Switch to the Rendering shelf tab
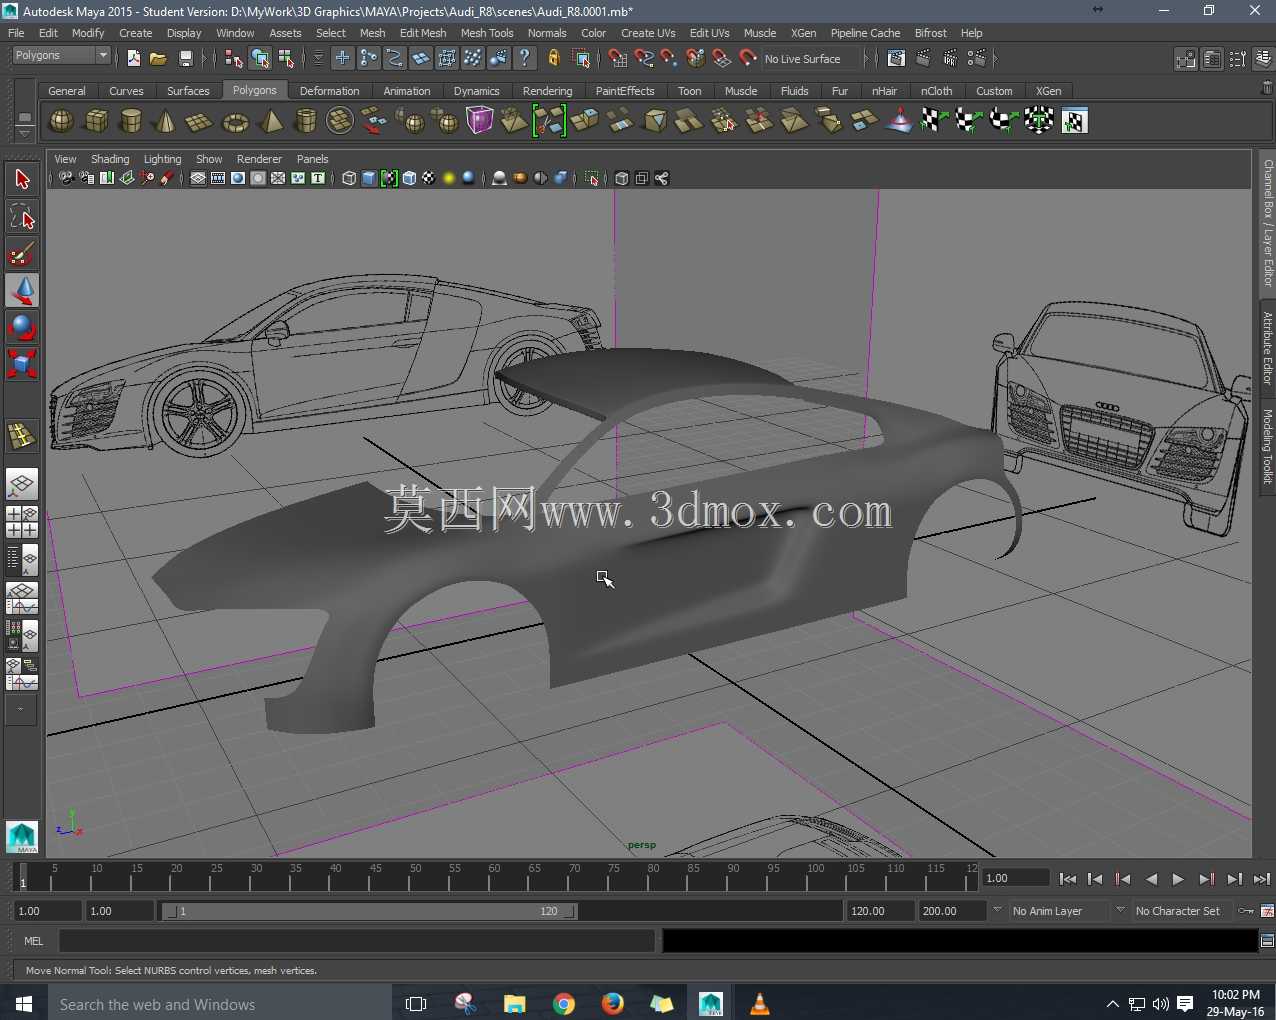Image resolution: width=1276 pixels, height=1020 pixels. [547, 91]
